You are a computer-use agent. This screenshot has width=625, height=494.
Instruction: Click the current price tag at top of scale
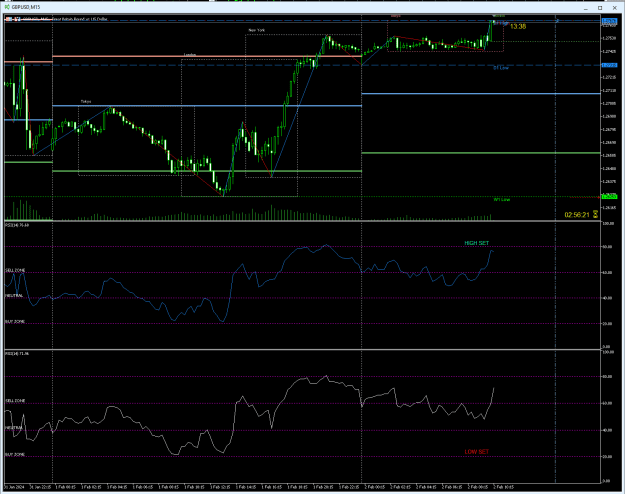pyautogui.click(x=609, y=21)
